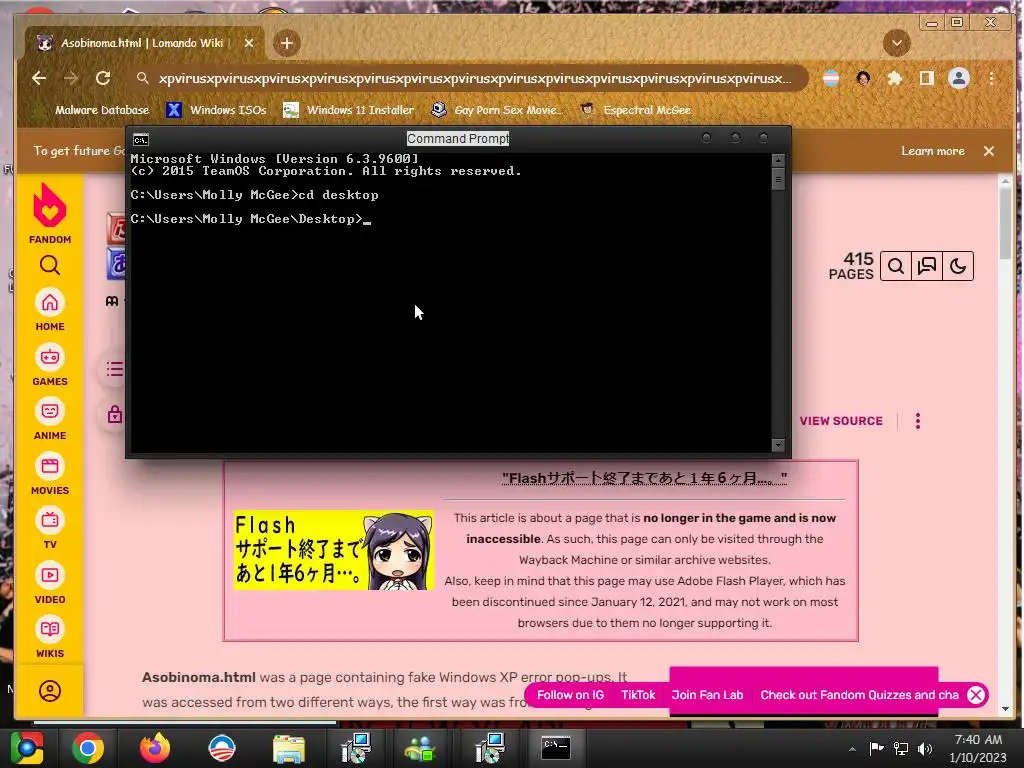Open the Chrome profile avatar
1024x768 pixels.
tap(959, 78)
